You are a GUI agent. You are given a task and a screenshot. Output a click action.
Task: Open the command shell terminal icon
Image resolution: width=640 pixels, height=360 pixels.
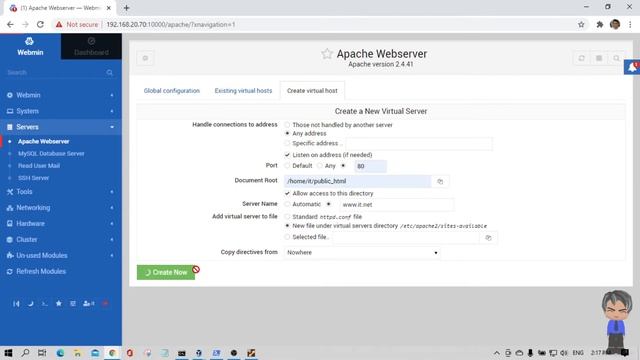click(44, 304)
